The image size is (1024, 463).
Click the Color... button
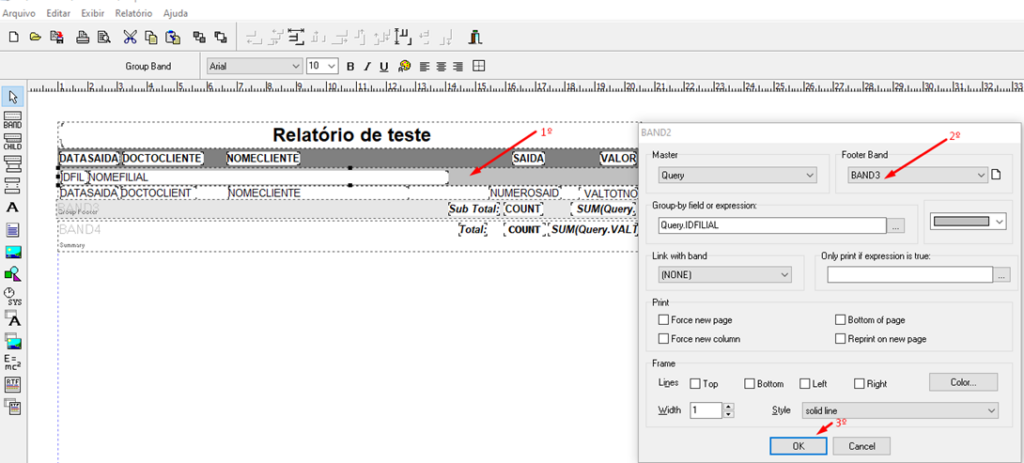pos(964,382)
